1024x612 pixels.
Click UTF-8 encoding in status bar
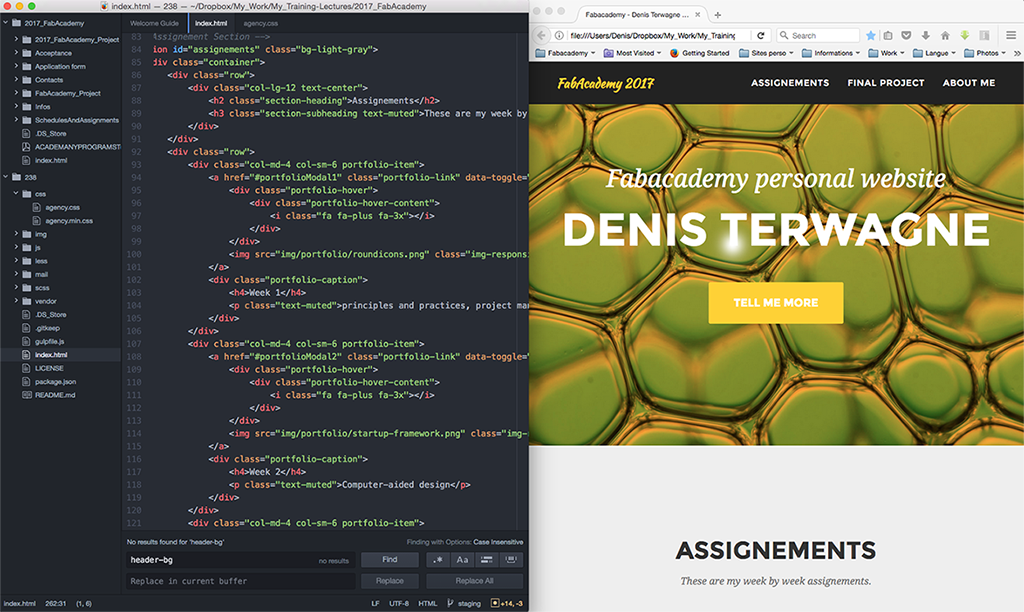click(399, 603)
